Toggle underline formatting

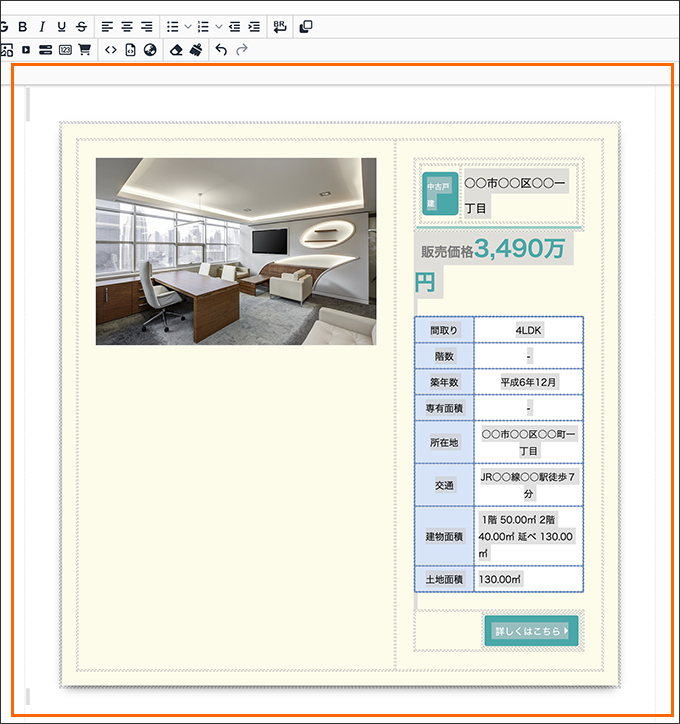click(x=61, y=27)
